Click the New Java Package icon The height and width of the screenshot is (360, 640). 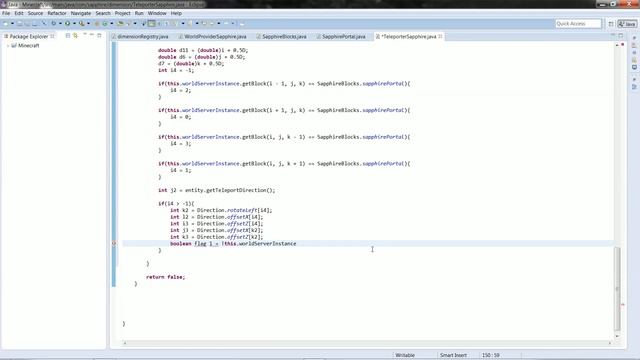click(x=97, y=24)
